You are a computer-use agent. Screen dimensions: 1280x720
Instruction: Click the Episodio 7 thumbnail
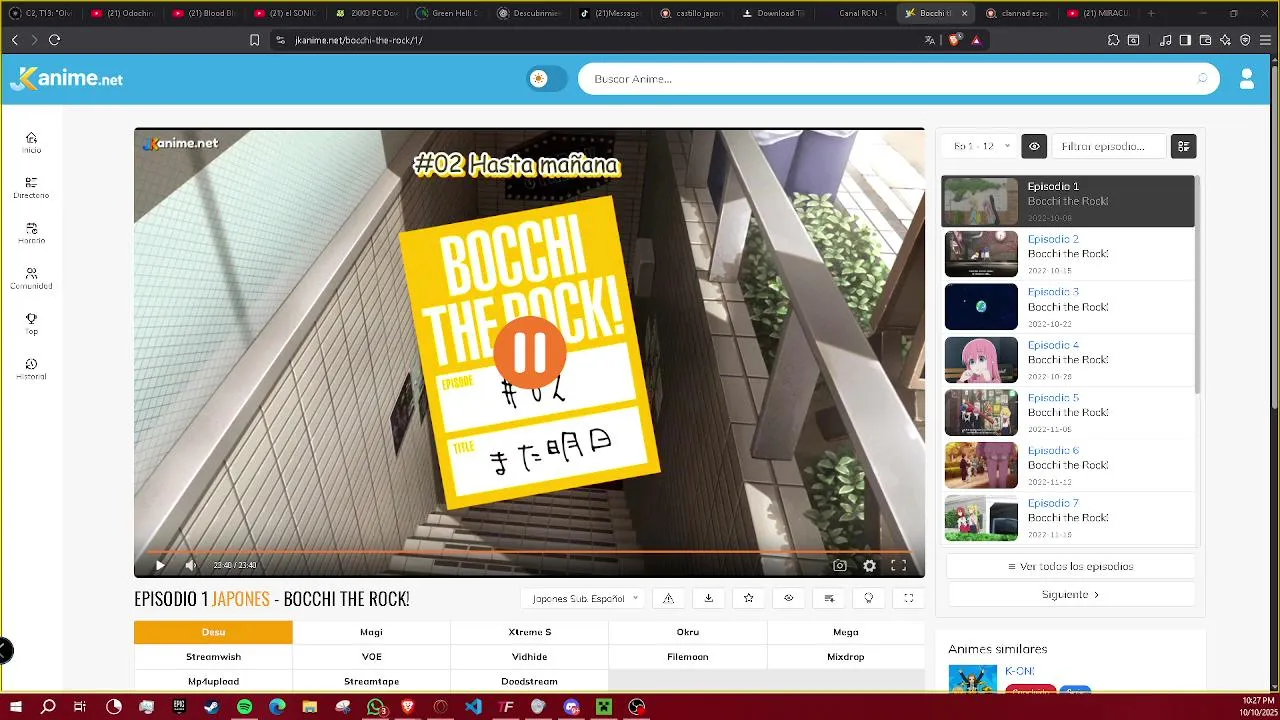click(981, 518)
